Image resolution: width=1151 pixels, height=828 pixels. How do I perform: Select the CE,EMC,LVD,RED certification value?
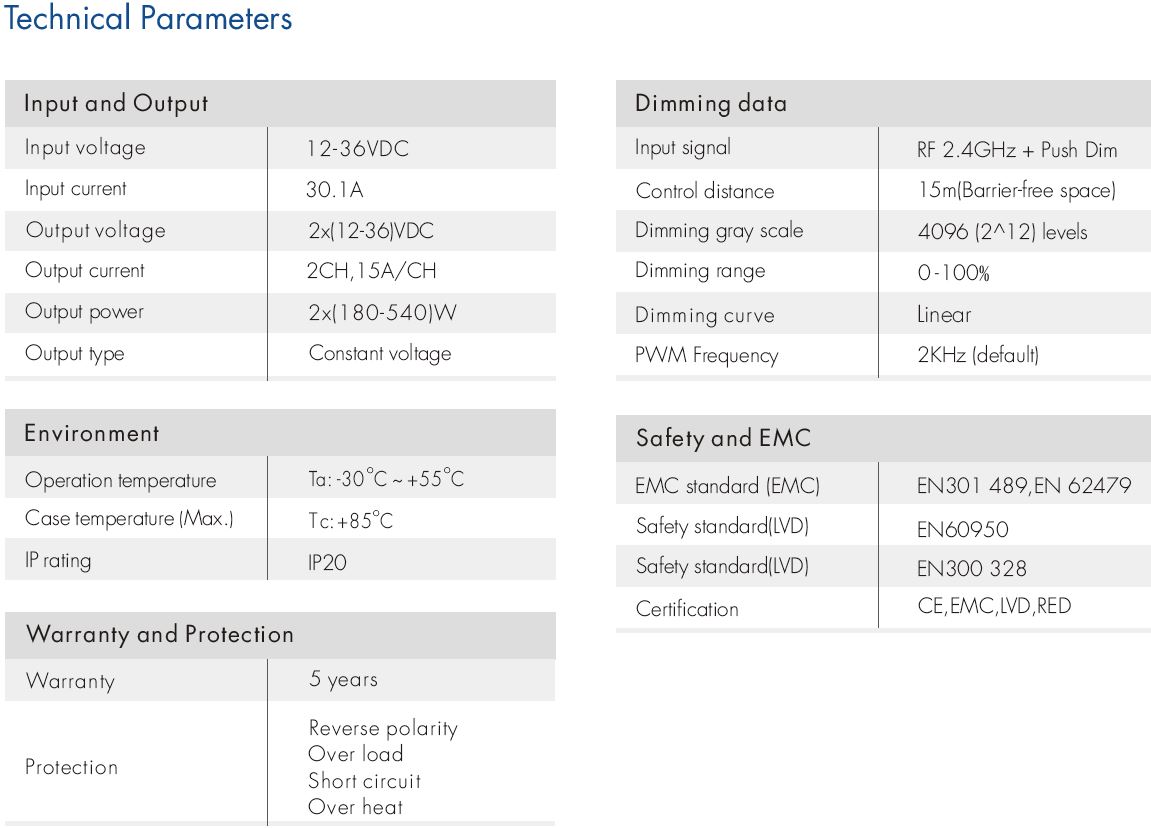point(993,606)
